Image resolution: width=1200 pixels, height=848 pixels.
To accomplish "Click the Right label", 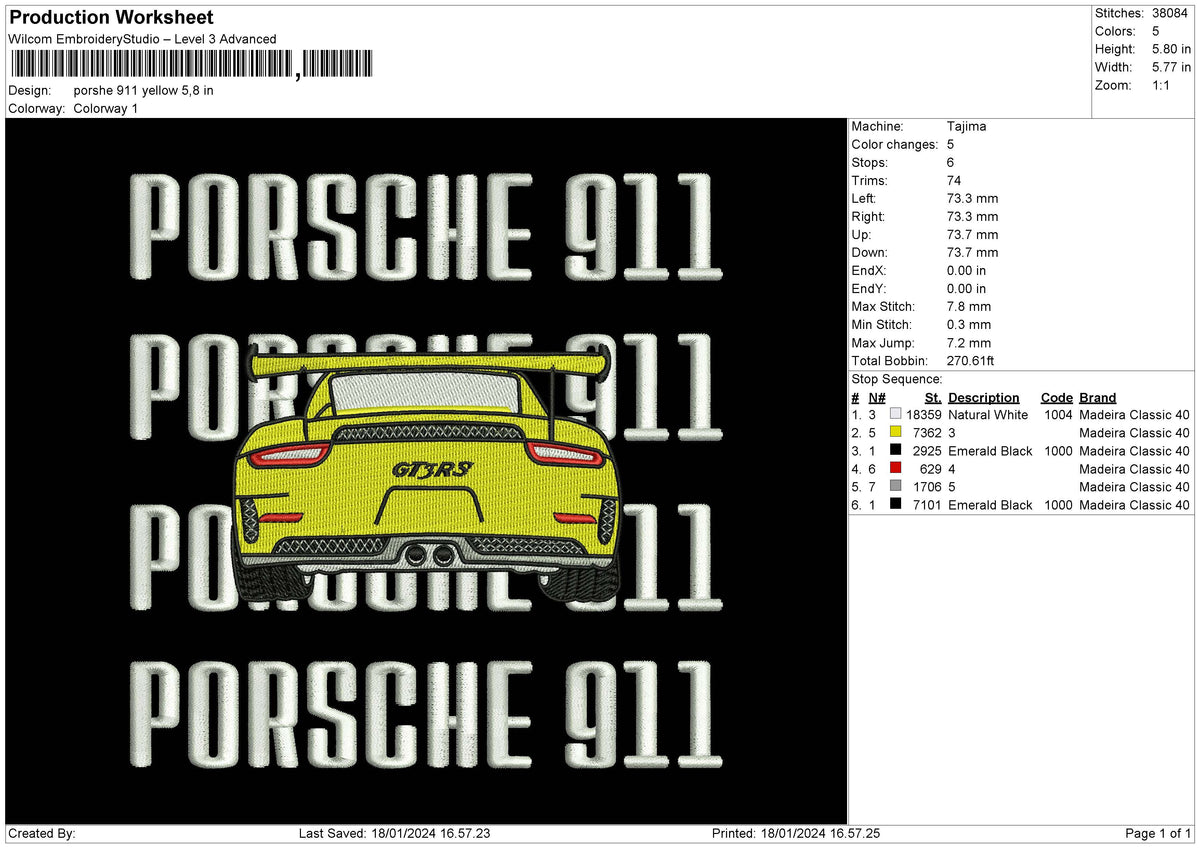I will click(x=869, y=217).
